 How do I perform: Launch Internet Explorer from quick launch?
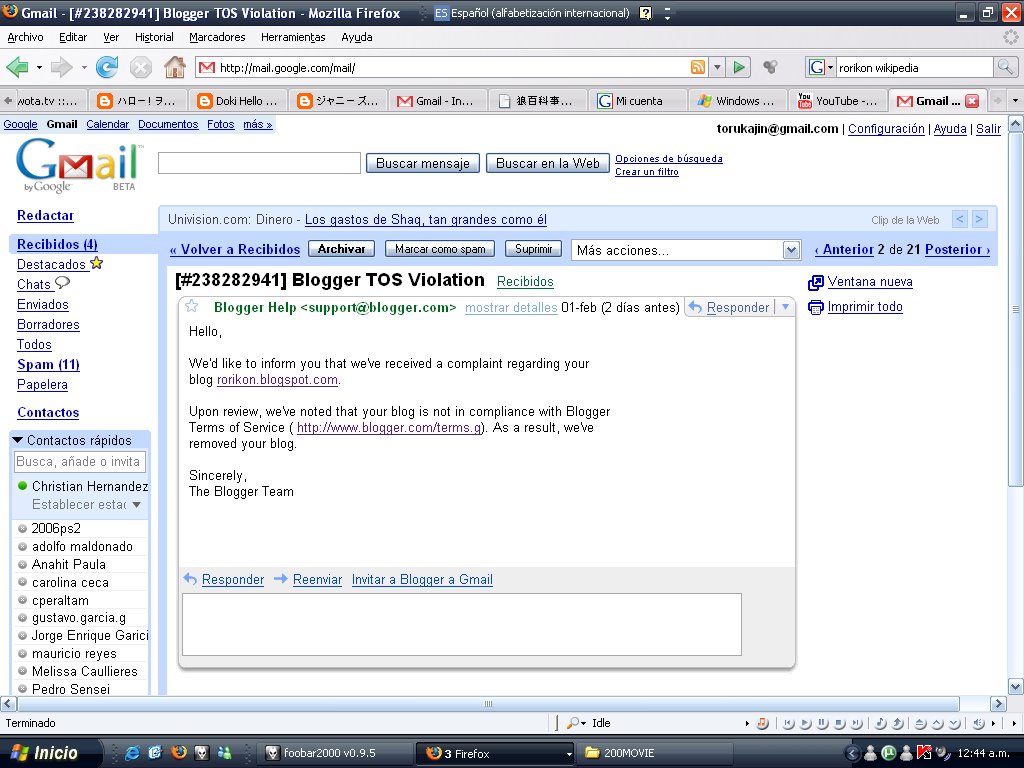[132, 753]
